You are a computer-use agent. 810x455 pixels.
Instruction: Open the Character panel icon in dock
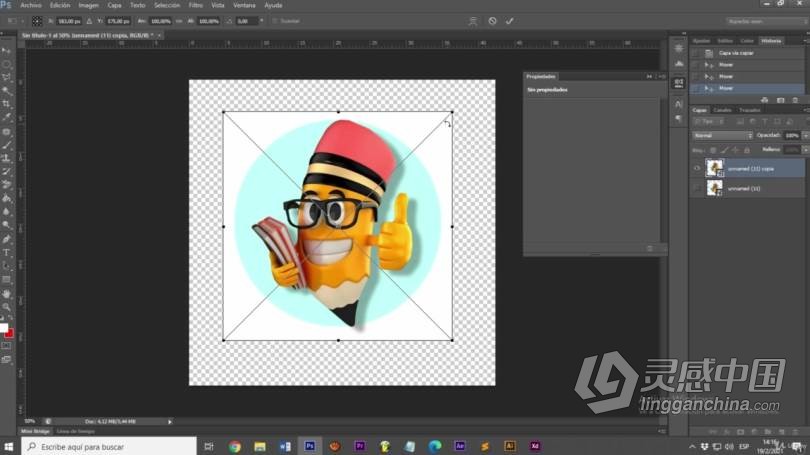click(679, 104)
